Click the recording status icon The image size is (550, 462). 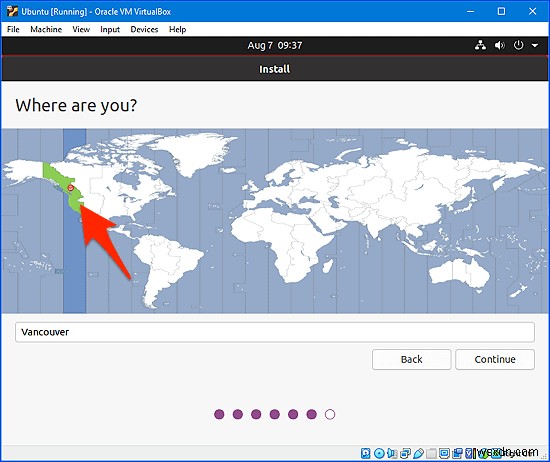(x=457, y=453)
